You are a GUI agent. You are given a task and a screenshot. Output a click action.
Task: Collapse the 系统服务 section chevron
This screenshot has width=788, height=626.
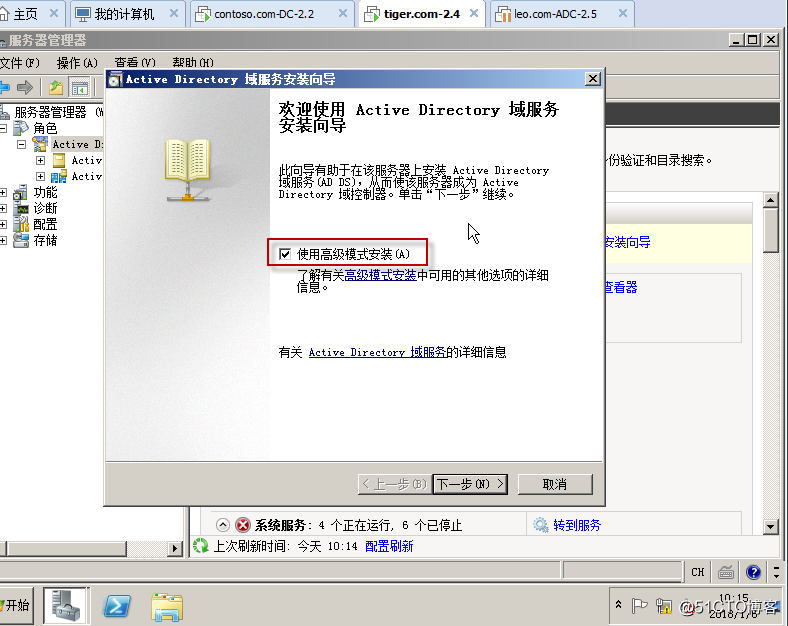(223, 525)
